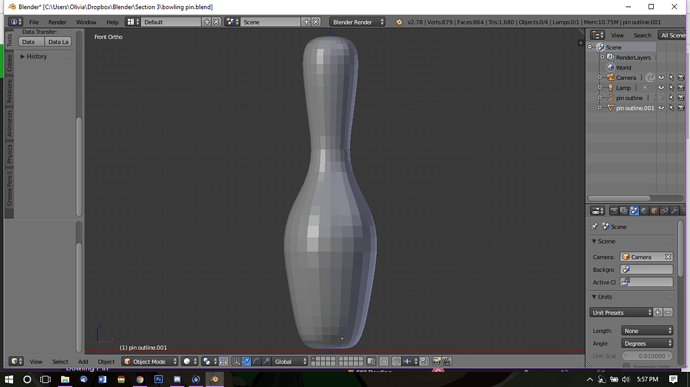This screenshot has height=387, width=690.
Task: Click the OpenGL render image icon
Action: [437, 361]
